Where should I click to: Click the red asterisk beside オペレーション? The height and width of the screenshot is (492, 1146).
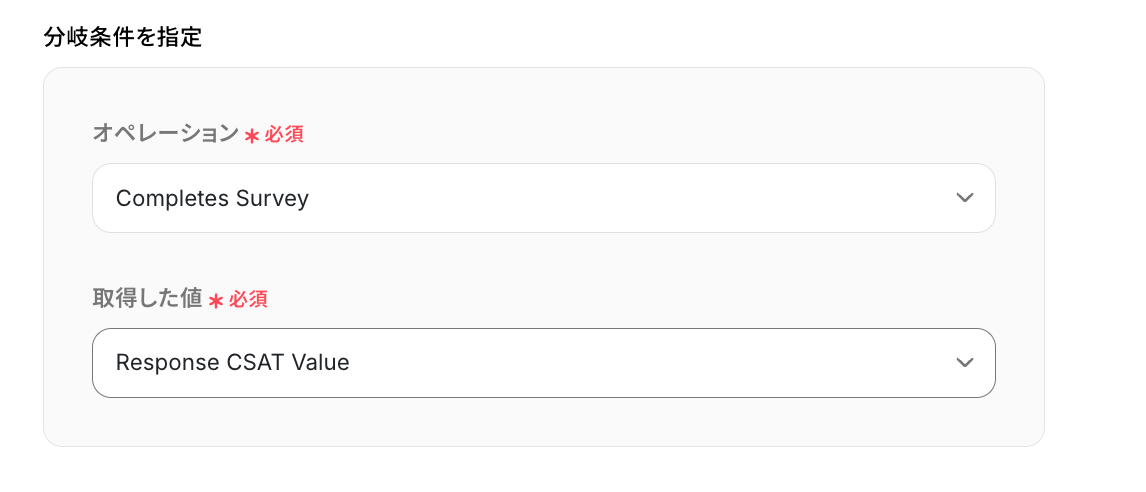coord(252,135)
